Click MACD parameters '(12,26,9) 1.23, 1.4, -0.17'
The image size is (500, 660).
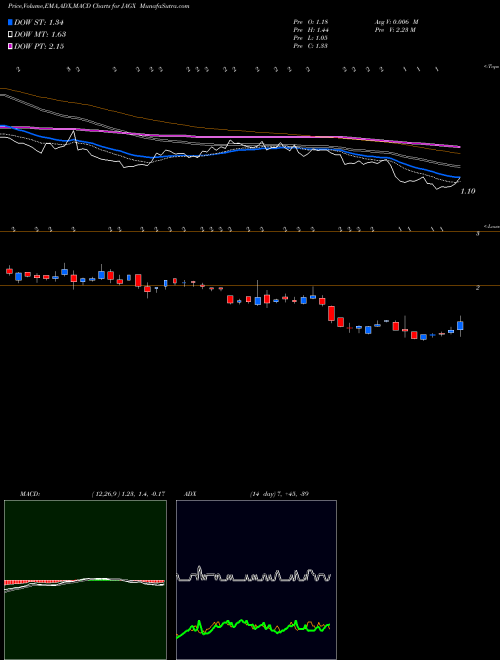(128, 494)
